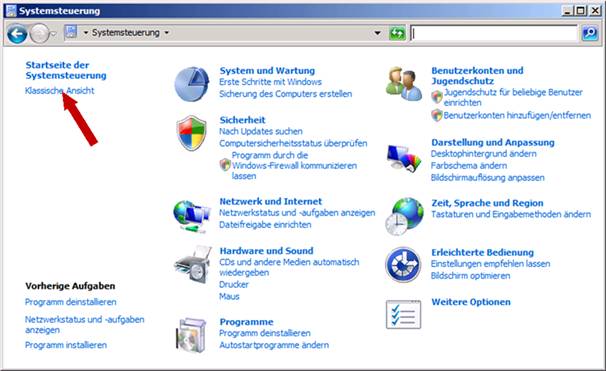This screenshot has width=606, height=371.
Task: Click the Systemsteuerung breadcrumb segment
Action: coord(126,32)
